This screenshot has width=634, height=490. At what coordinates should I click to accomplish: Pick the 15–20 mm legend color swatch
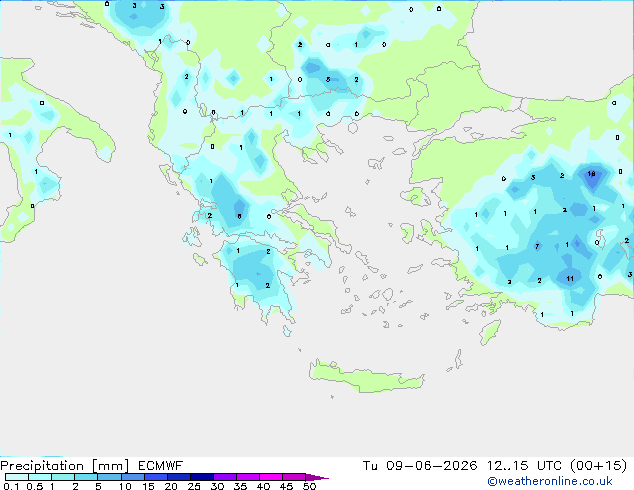156,477
